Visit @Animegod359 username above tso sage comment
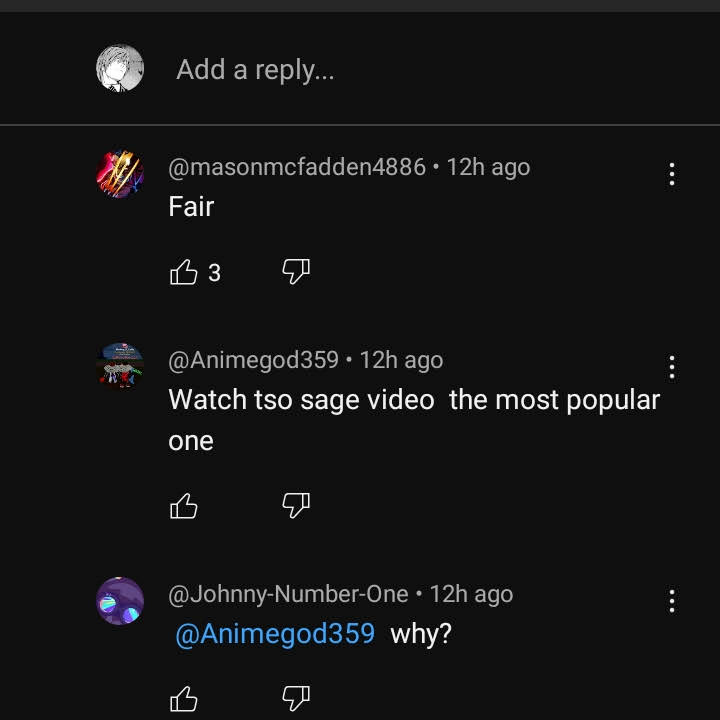 (x=253, y=360)
